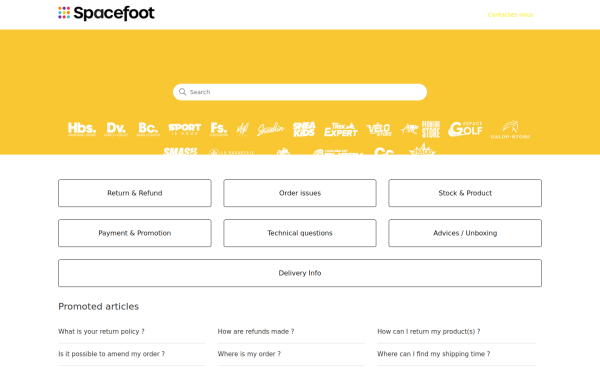Open the Pecheur Store logo

pyautogui.click(x=421, y=129)
